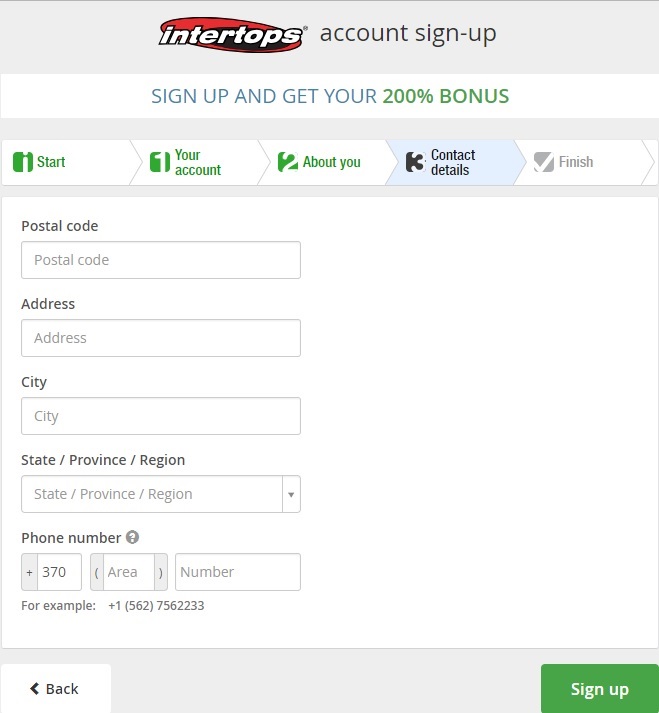Click into the Address text field
The height and width of the screenshot is (713, 659).
click(161, 338)
